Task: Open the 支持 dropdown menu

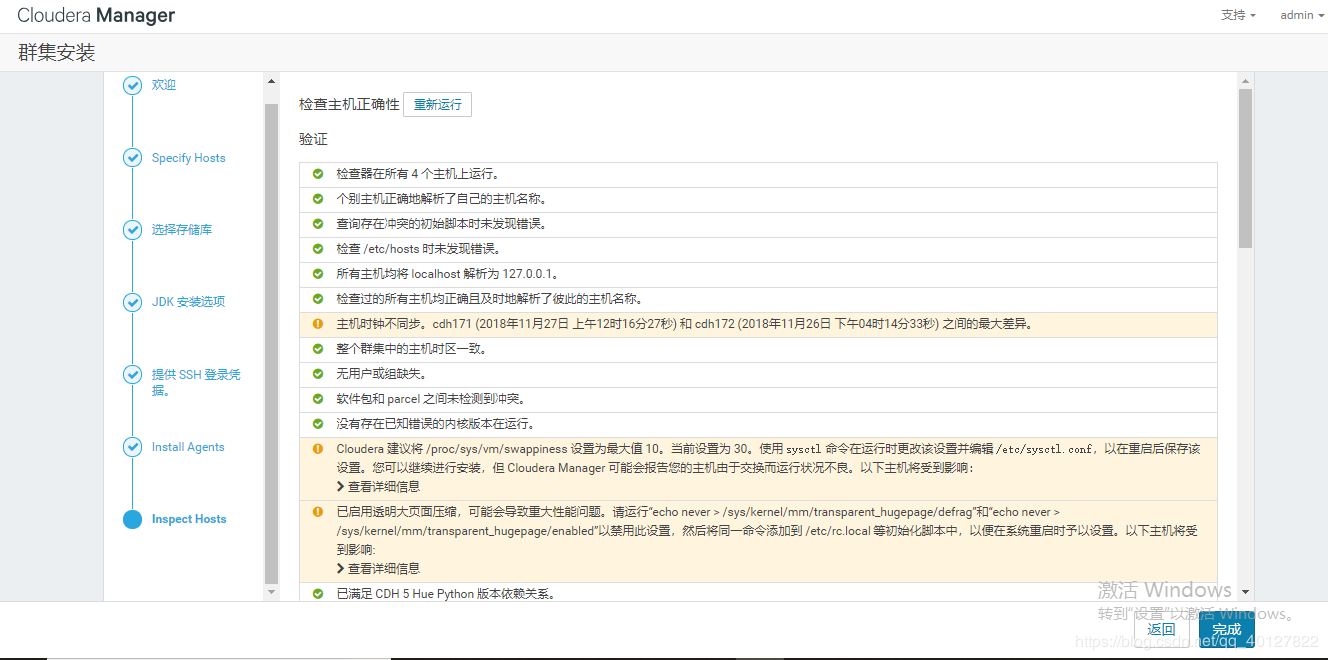Action: [x=1238, y=15]
